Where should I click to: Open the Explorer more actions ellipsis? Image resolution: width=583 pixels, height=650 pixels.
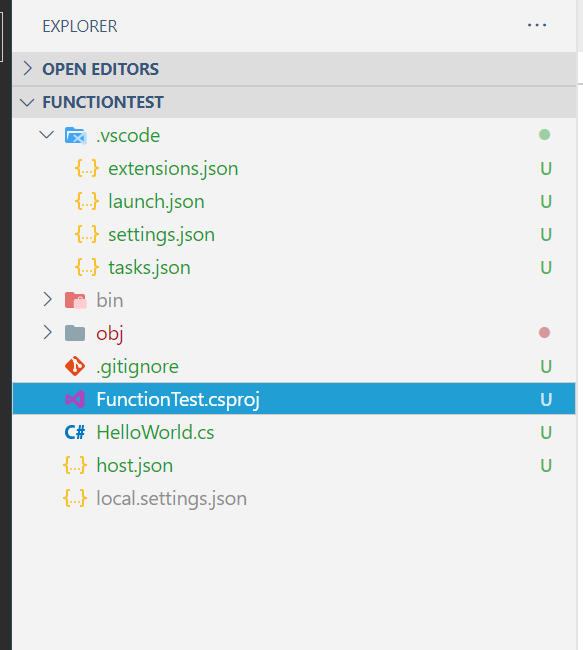point(537,25)
